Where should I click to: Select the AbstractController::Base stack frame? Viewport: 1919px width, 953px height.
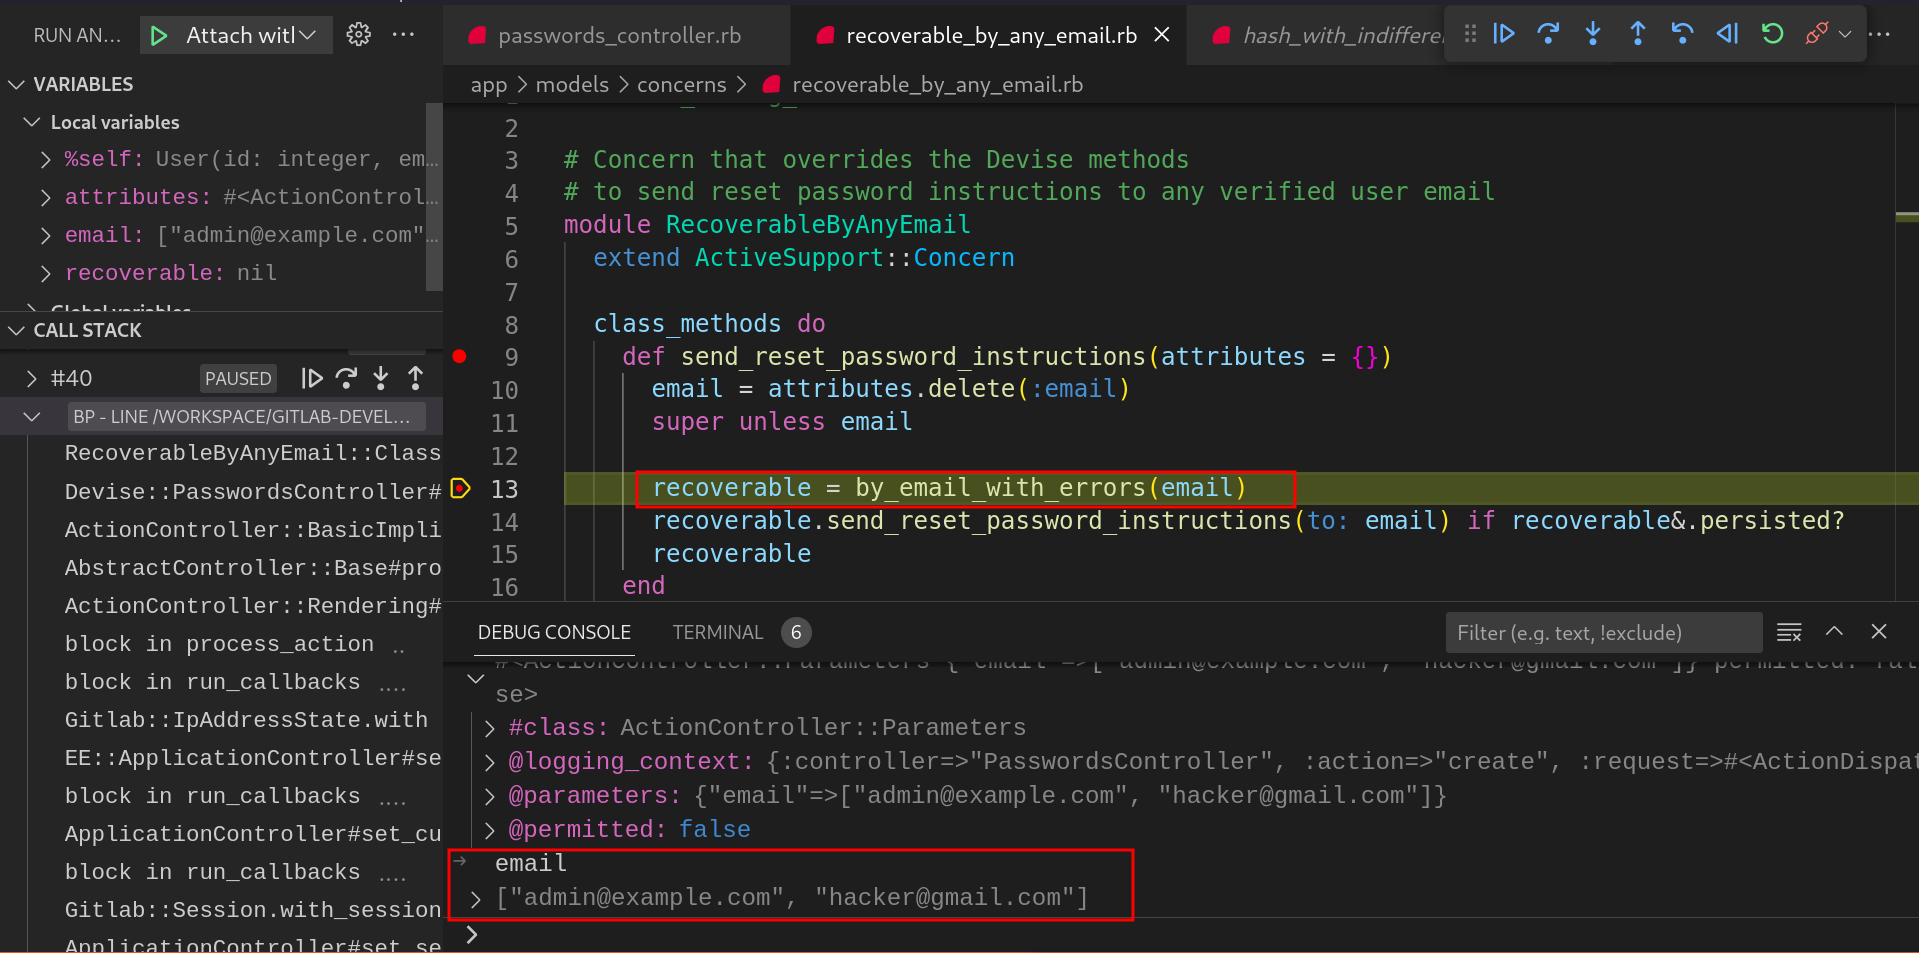[253, 567]
